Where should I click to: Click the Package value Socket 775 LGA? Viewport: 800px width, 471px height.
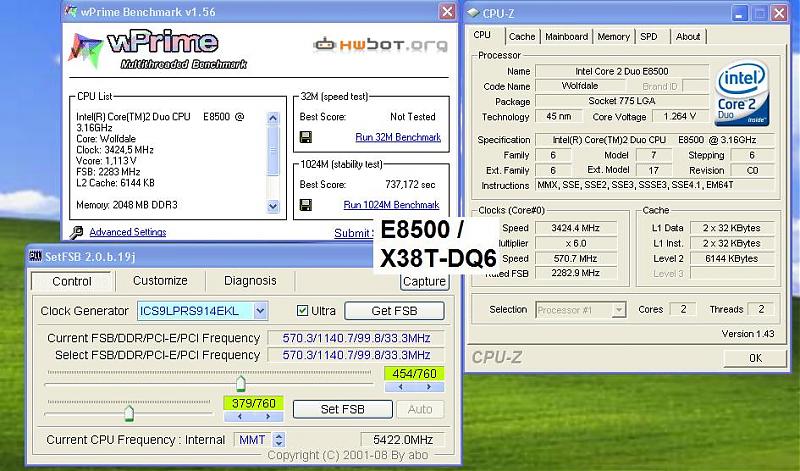(621, 101)
